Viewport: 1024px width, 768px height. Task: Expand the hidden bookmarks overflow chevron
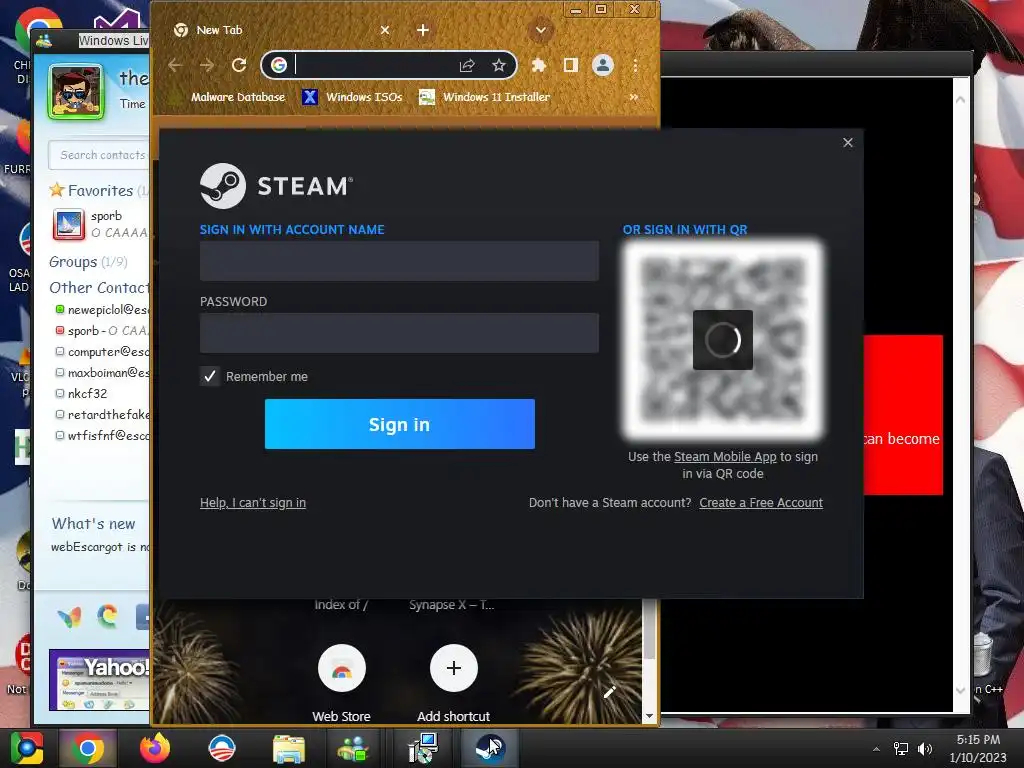[x=633, y=97]
